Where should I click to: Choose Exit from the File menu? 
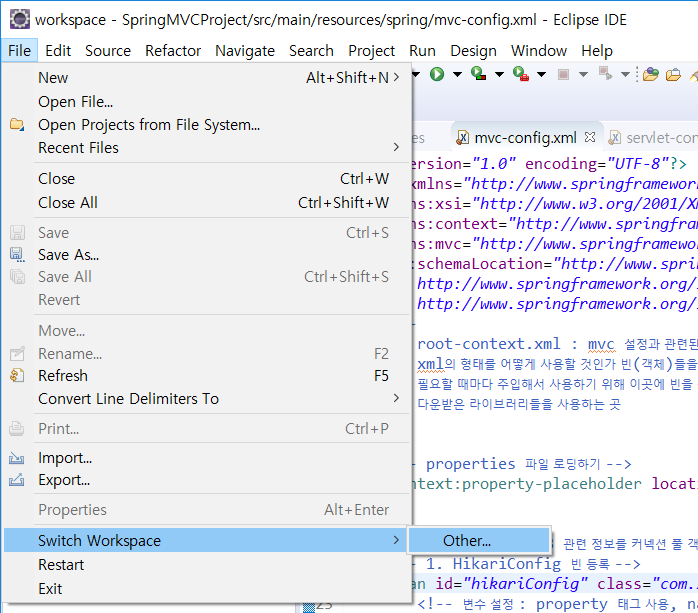point(207,589)
